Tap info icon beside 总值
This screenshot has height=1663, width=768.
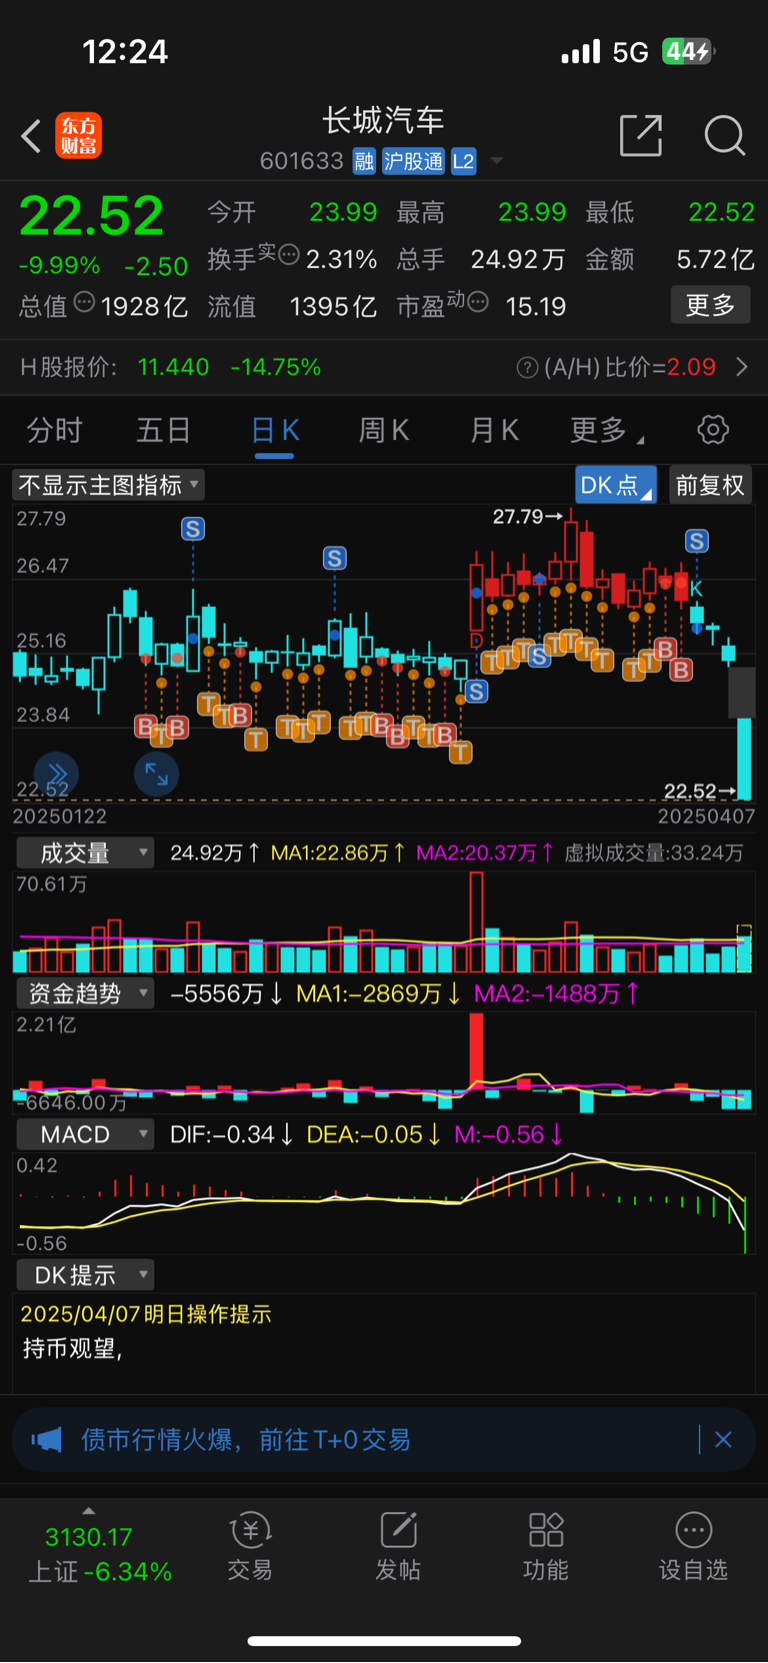(84, 302)
